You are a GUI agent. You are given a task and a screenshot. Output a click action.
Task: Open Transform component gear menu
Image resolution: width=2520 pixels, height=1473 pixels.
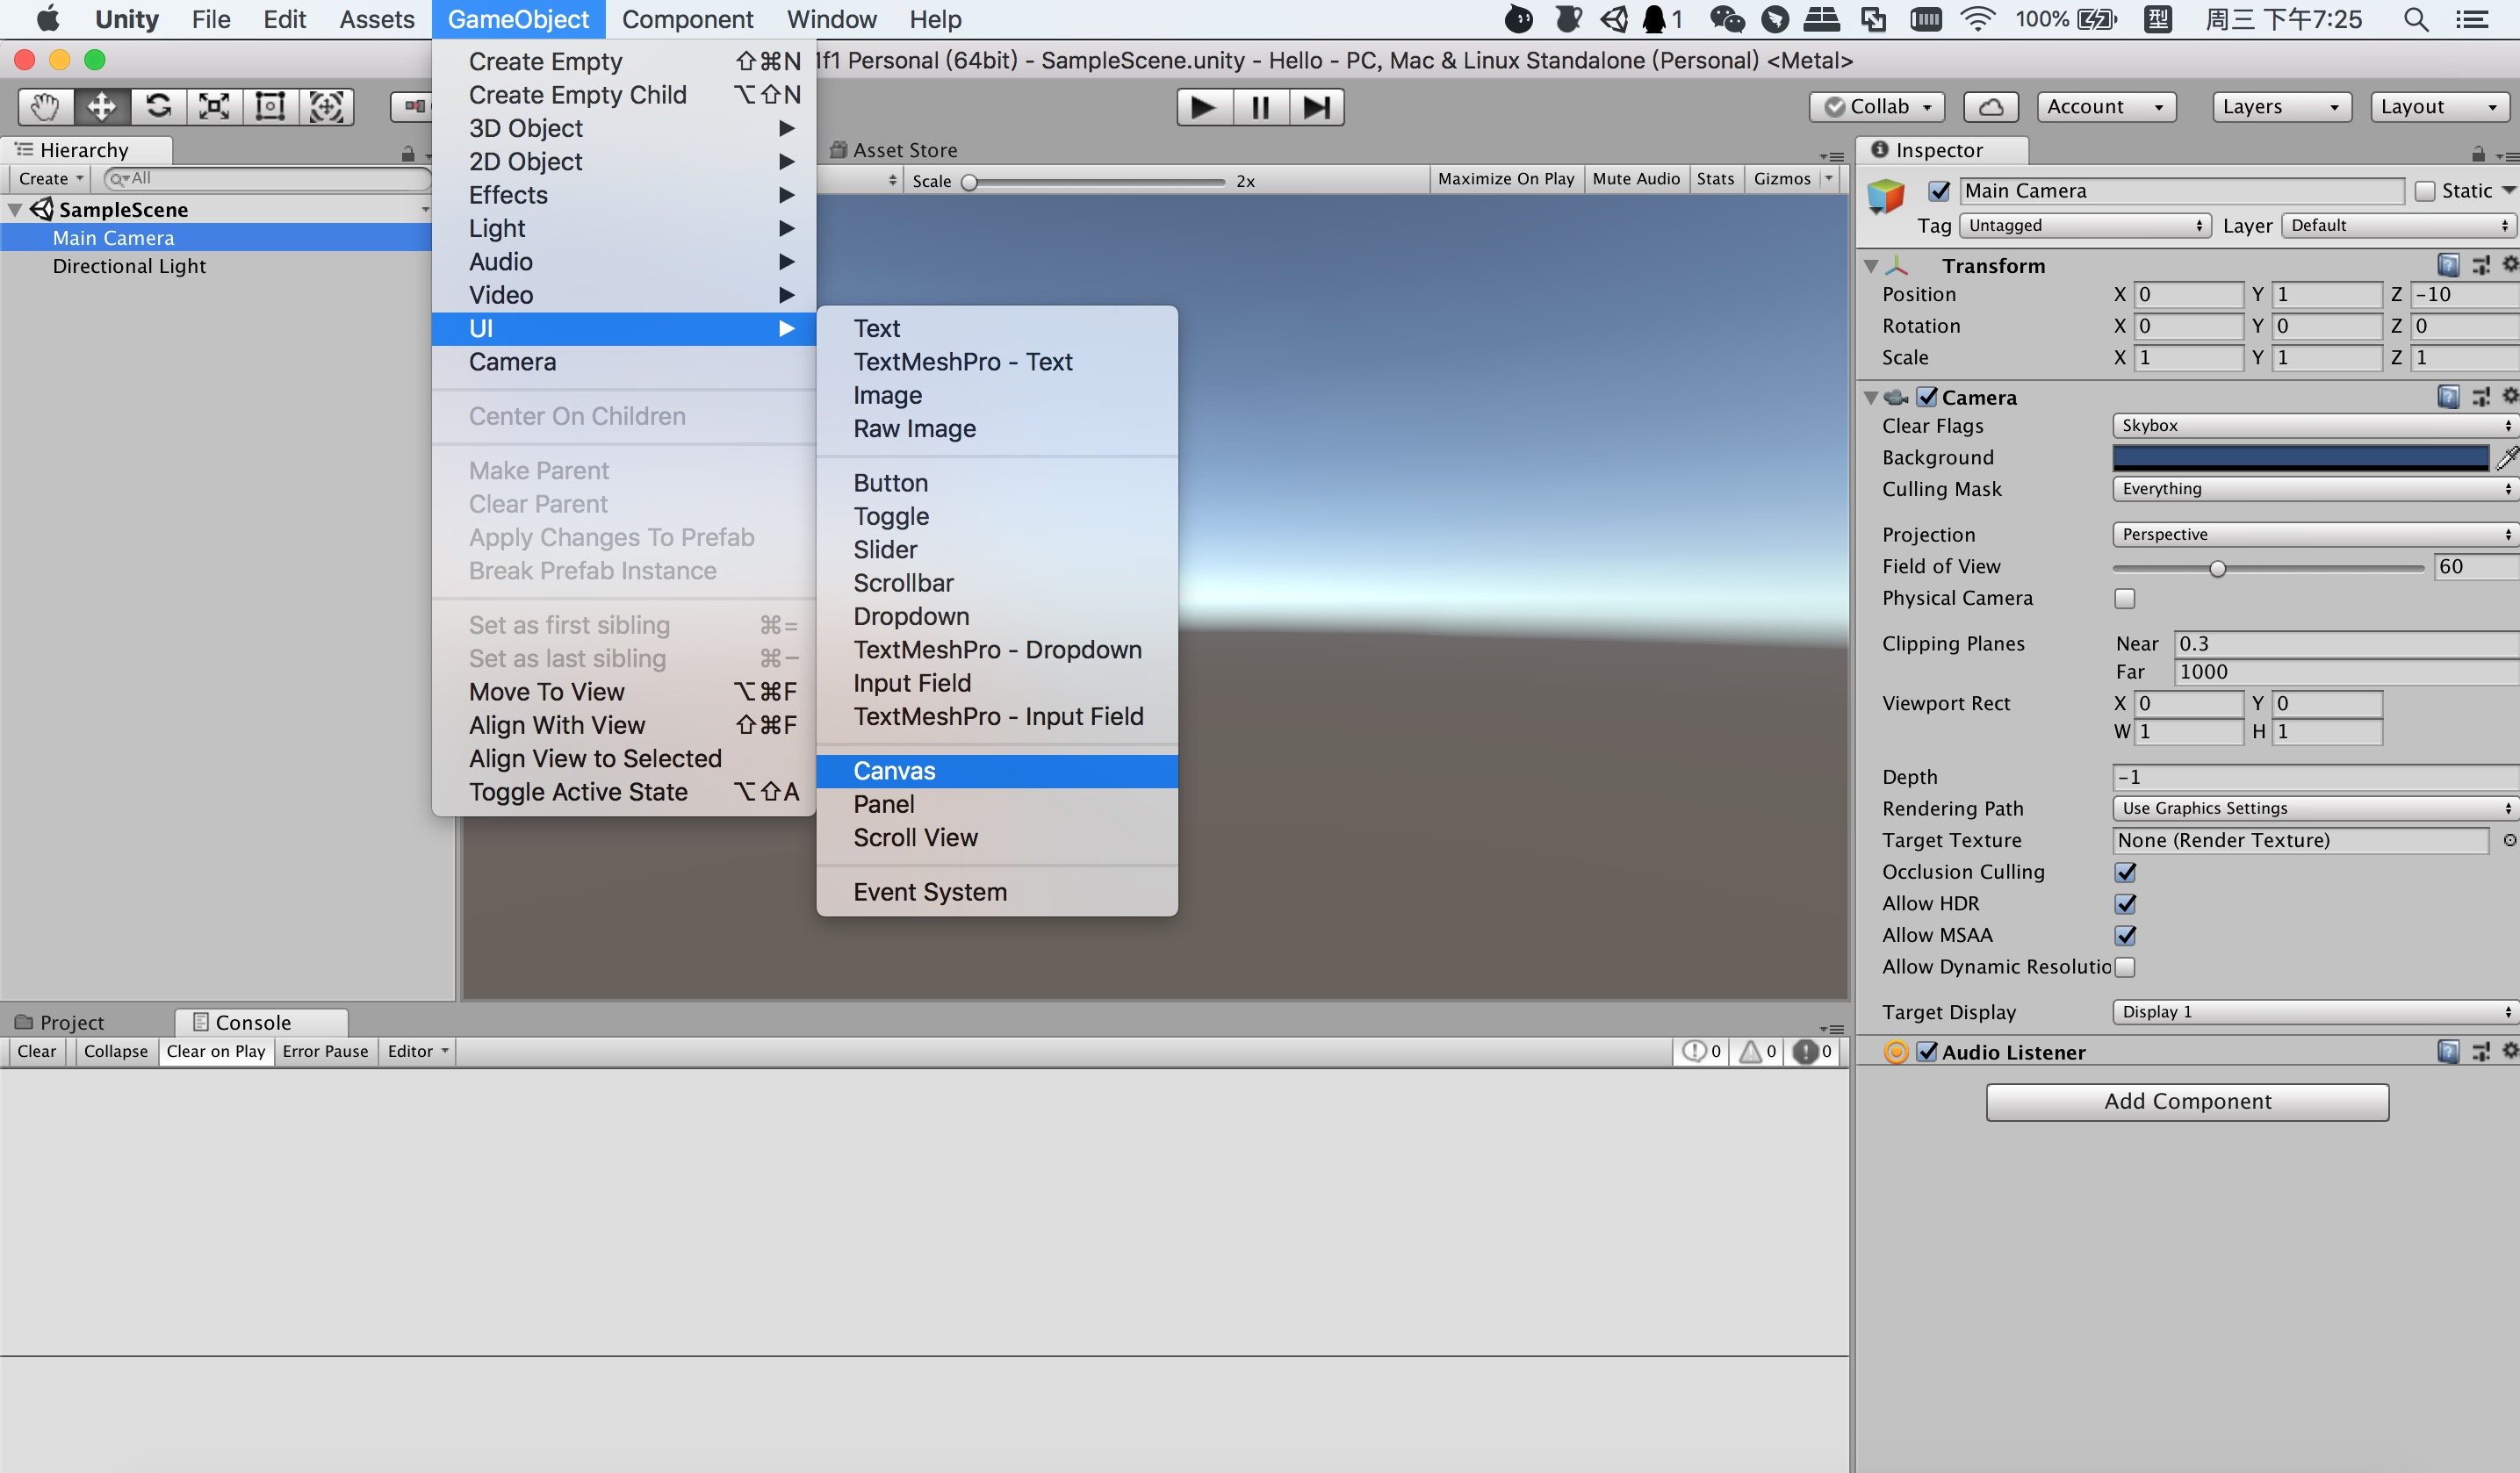click(x=2509, y=265)
